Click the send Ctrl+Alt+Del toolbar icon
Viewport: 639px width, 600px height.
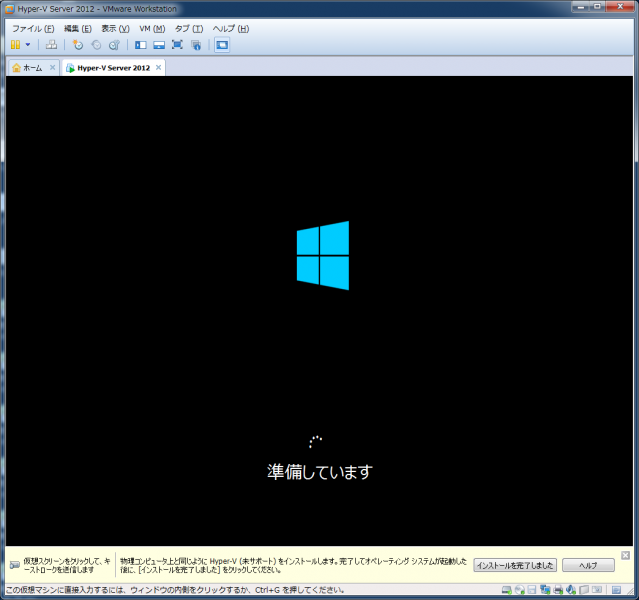[51, 44]
